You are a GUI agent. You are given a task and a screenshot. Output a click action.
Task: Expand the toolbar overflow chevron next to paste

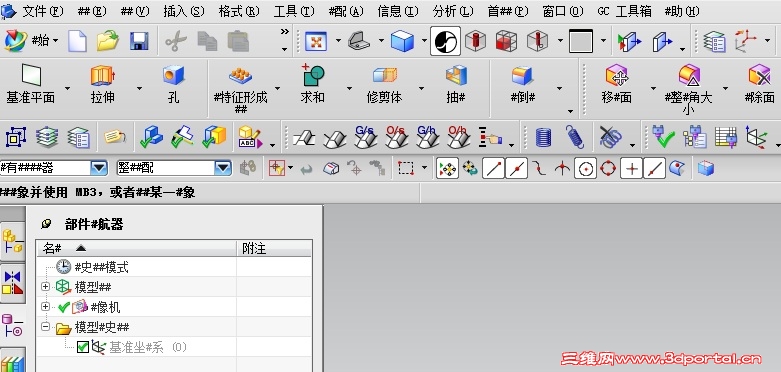tap(284, 31)
